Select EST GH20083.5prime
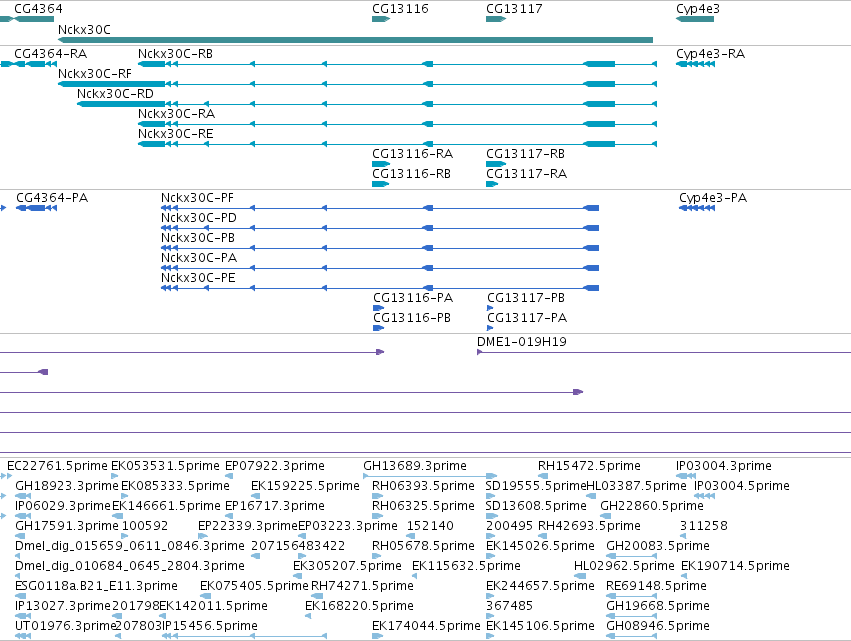 pos(658,547)
